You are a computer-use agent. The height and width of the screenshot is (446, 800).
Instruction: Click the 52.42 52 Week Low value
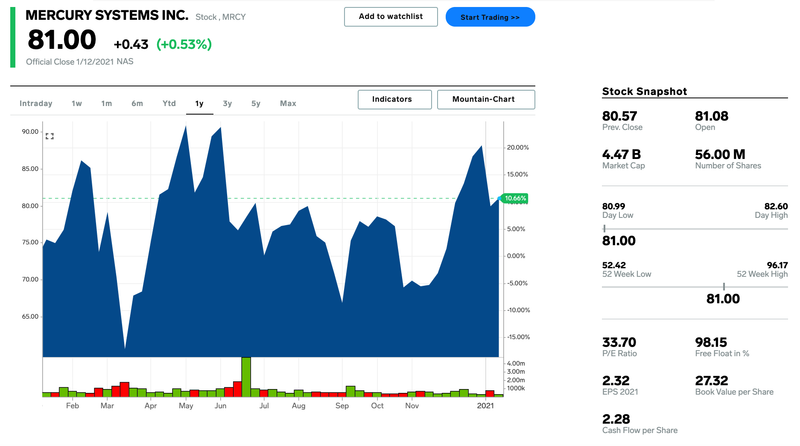click(x=614, y=265)
